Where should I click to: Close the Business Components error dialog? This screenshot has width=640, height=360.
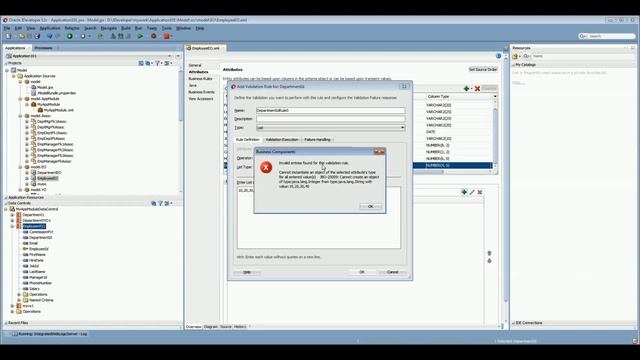[x=379, y=152]
